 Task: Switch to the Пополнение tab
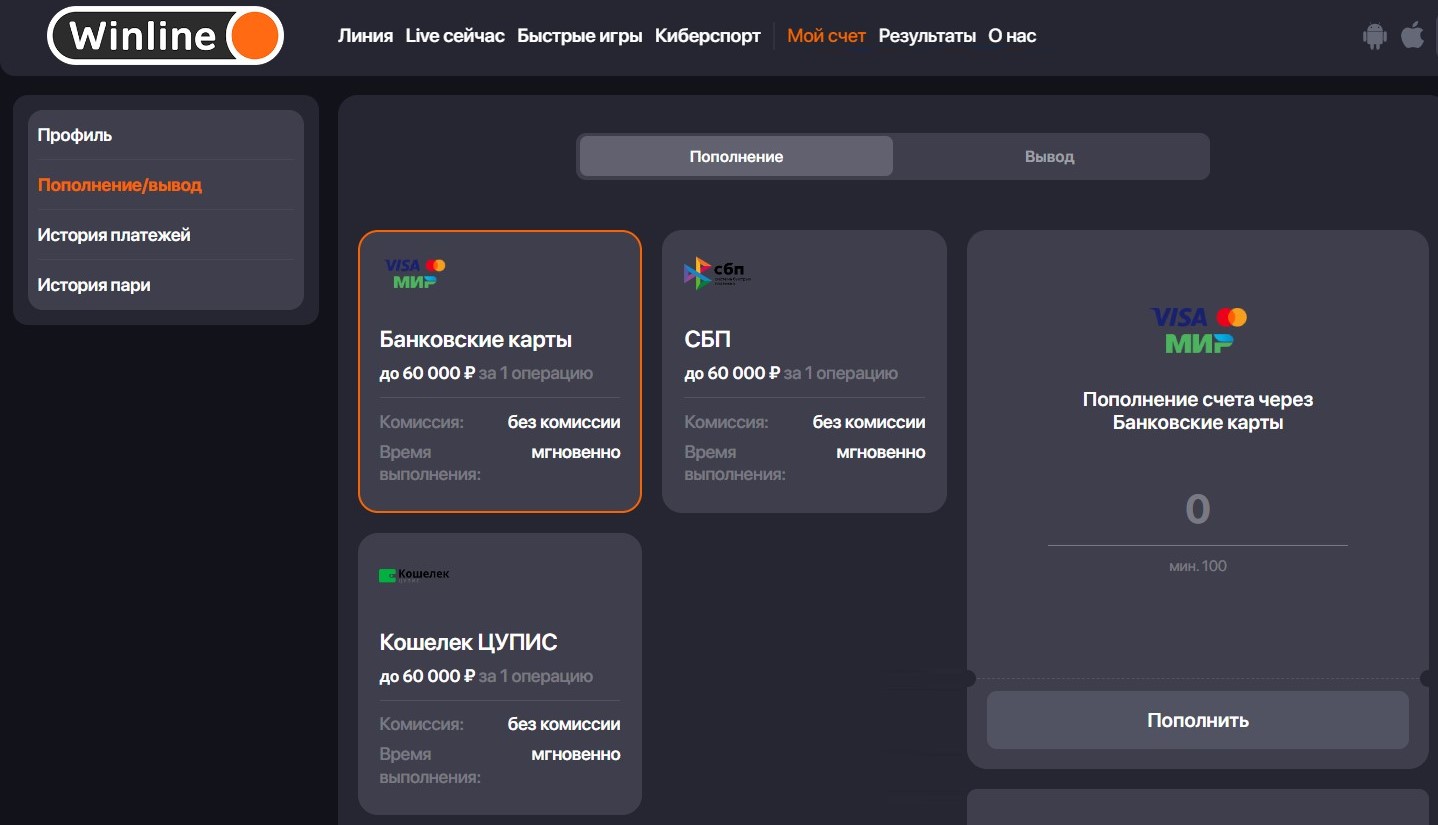click(736, 157)
